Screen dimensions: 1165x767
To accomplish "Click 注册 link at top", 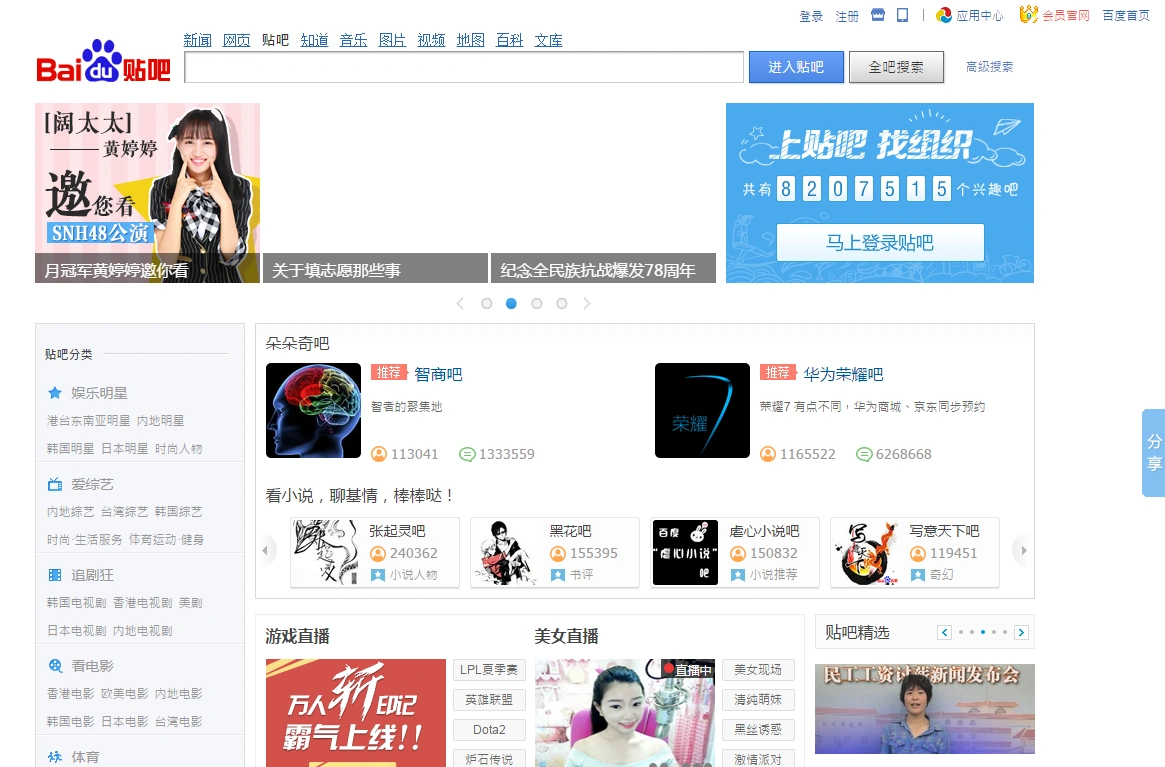I will coord(847,16).
